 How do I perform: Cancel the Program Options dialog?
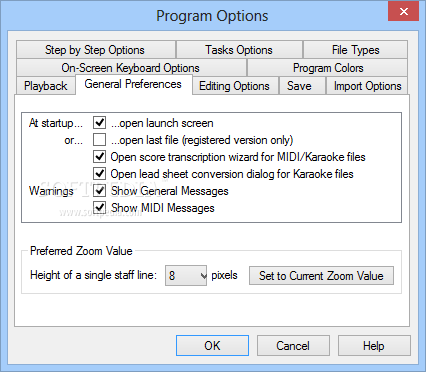[293, 346]
